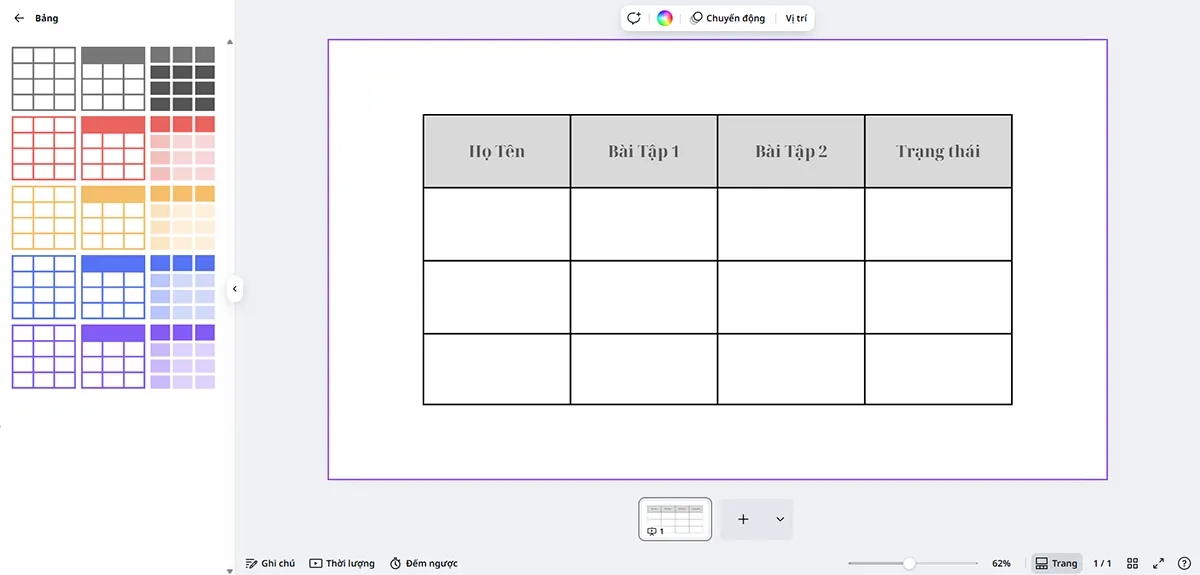Go back from the Bảng panel

coord(19,18)
